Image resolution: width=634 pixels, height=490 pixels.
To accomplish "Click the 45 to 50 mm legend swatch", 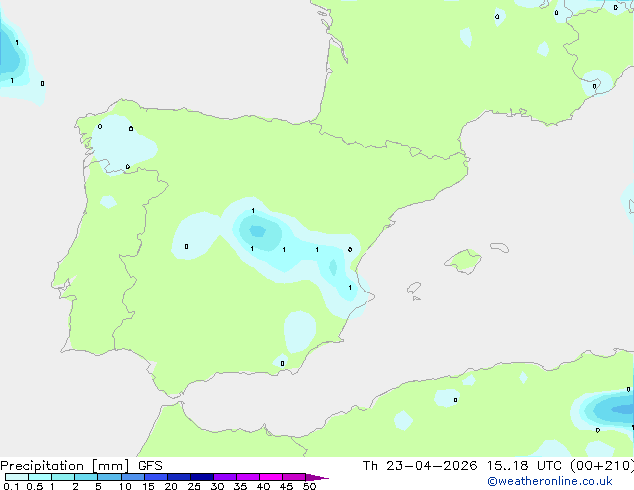I will click(x=294, y=477).
